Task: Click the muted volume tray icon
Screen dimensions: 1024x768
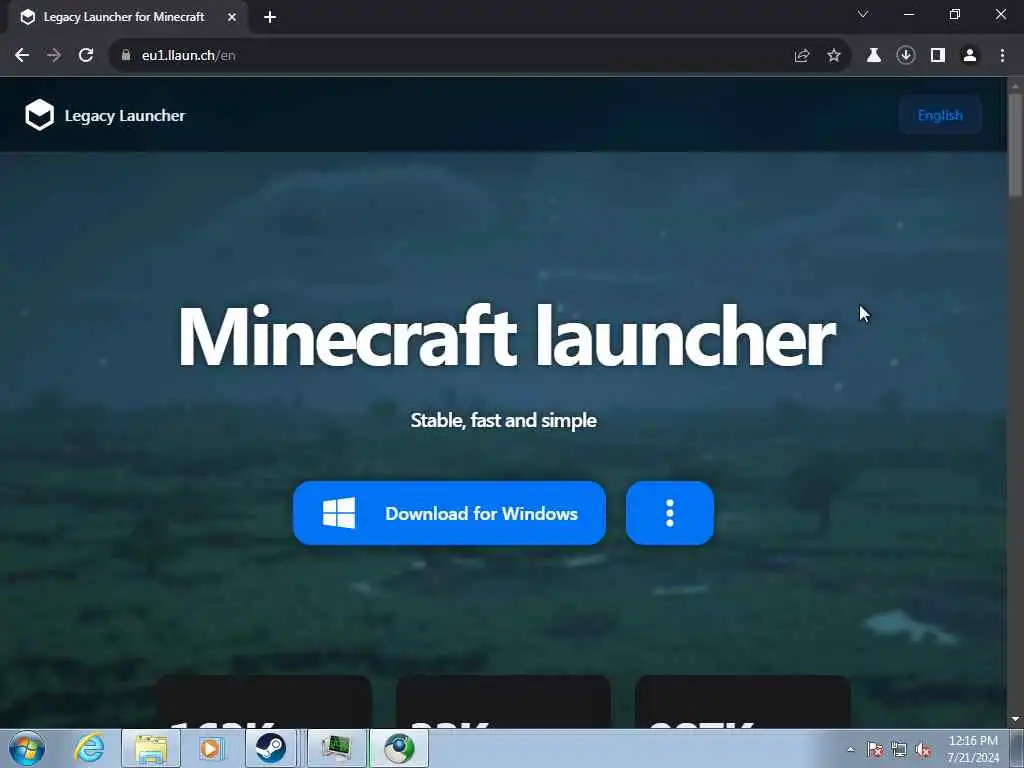Action: (x=923, y=750)
